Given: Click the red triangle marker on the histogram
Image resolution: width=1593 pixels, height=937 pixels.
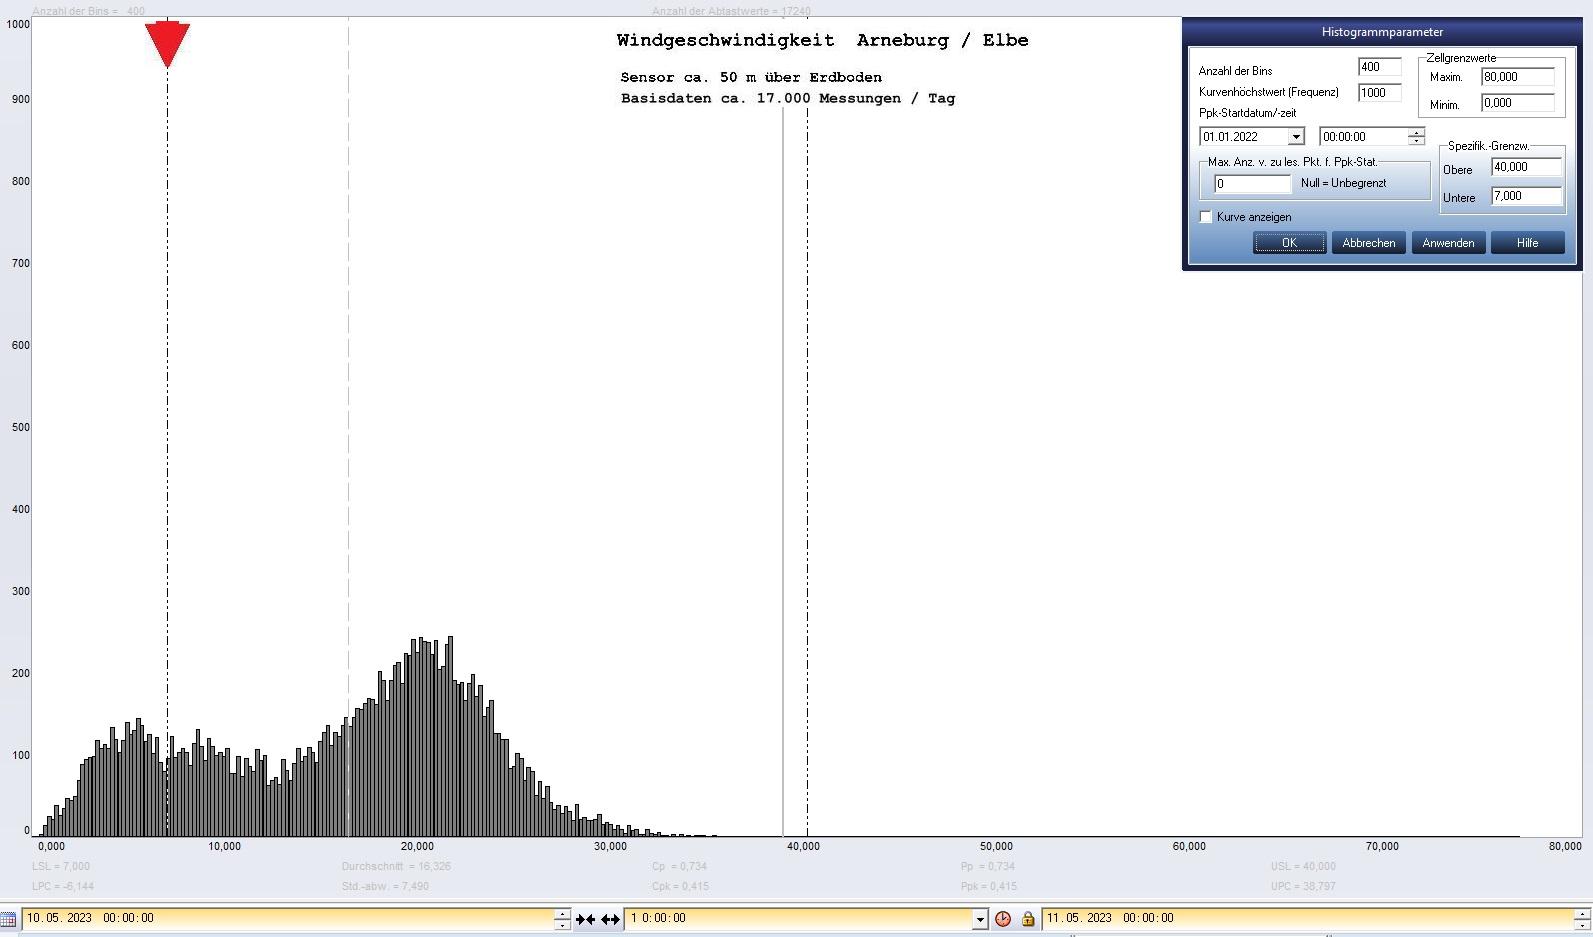Looking at the screenshot, I should click(x=167, y=44).
